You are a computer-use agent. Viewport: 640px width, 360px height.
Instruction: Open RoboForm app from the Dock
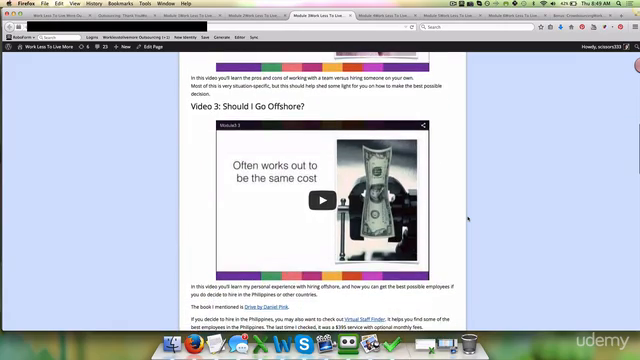(x=348, y=344)
